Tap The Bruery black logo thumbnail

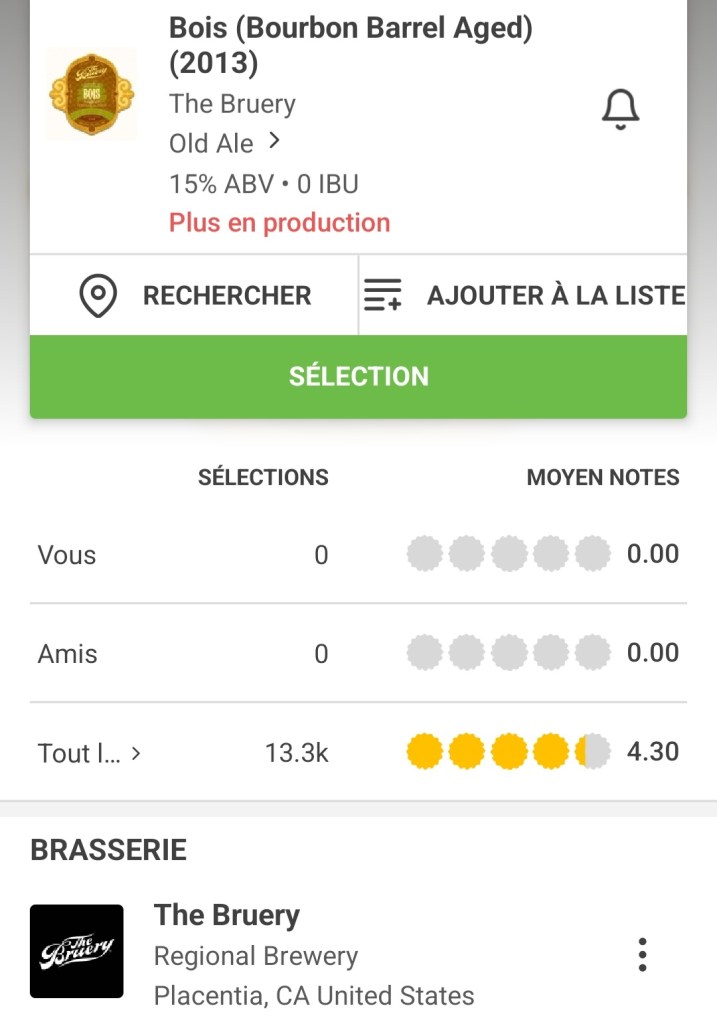(77, 951)
